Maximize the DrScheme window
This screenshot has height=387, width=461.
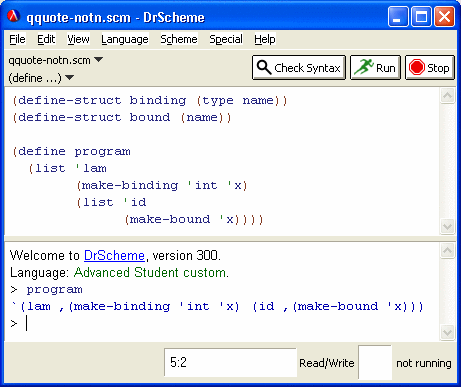(x=421, y=17)
